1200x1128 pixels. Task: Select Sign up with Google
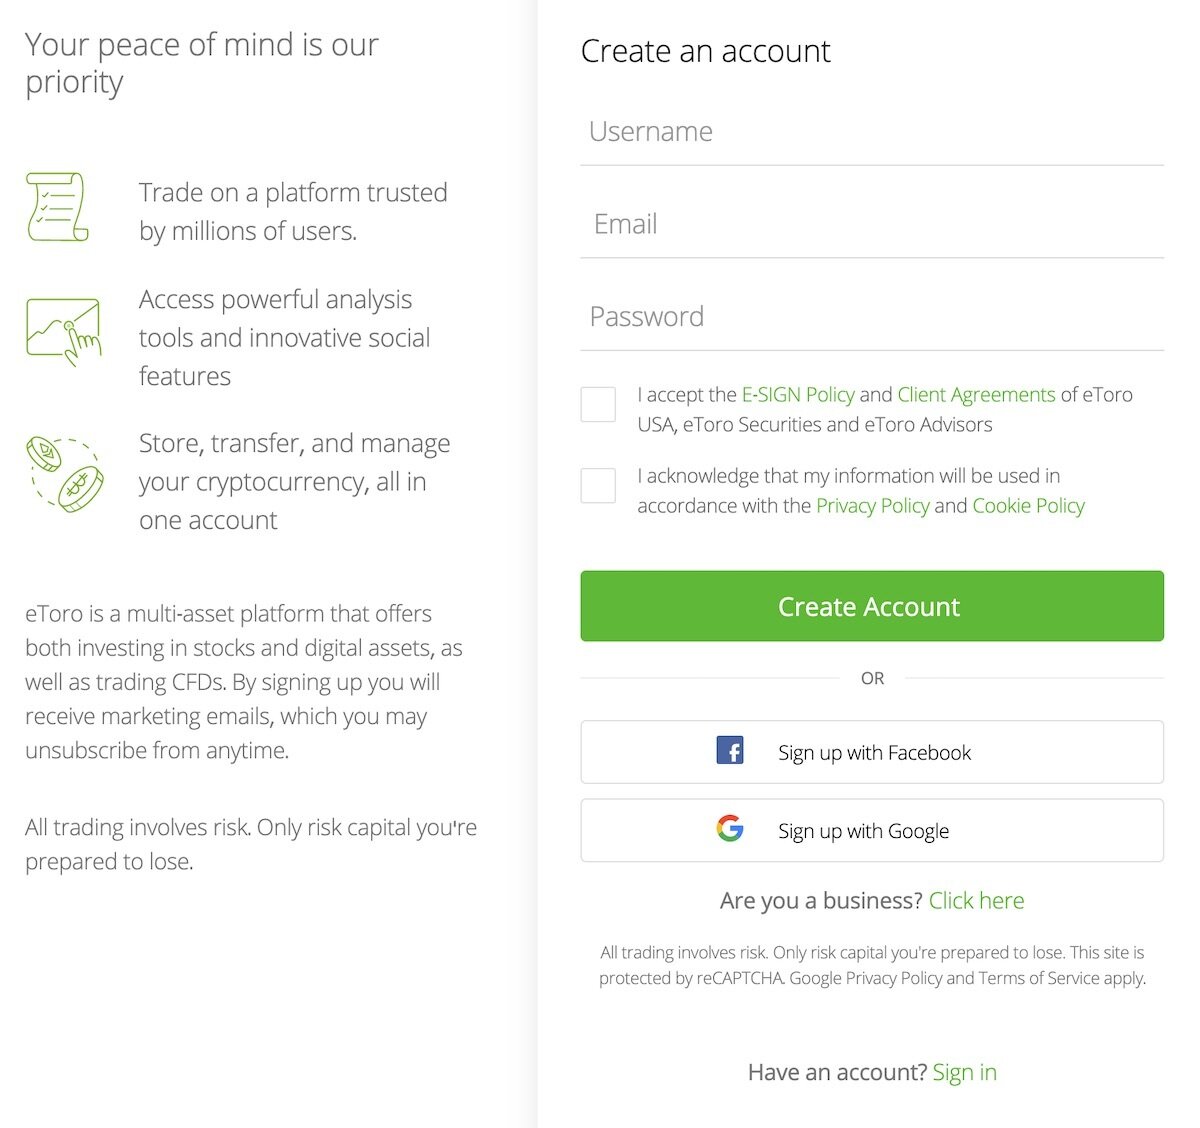871,830
